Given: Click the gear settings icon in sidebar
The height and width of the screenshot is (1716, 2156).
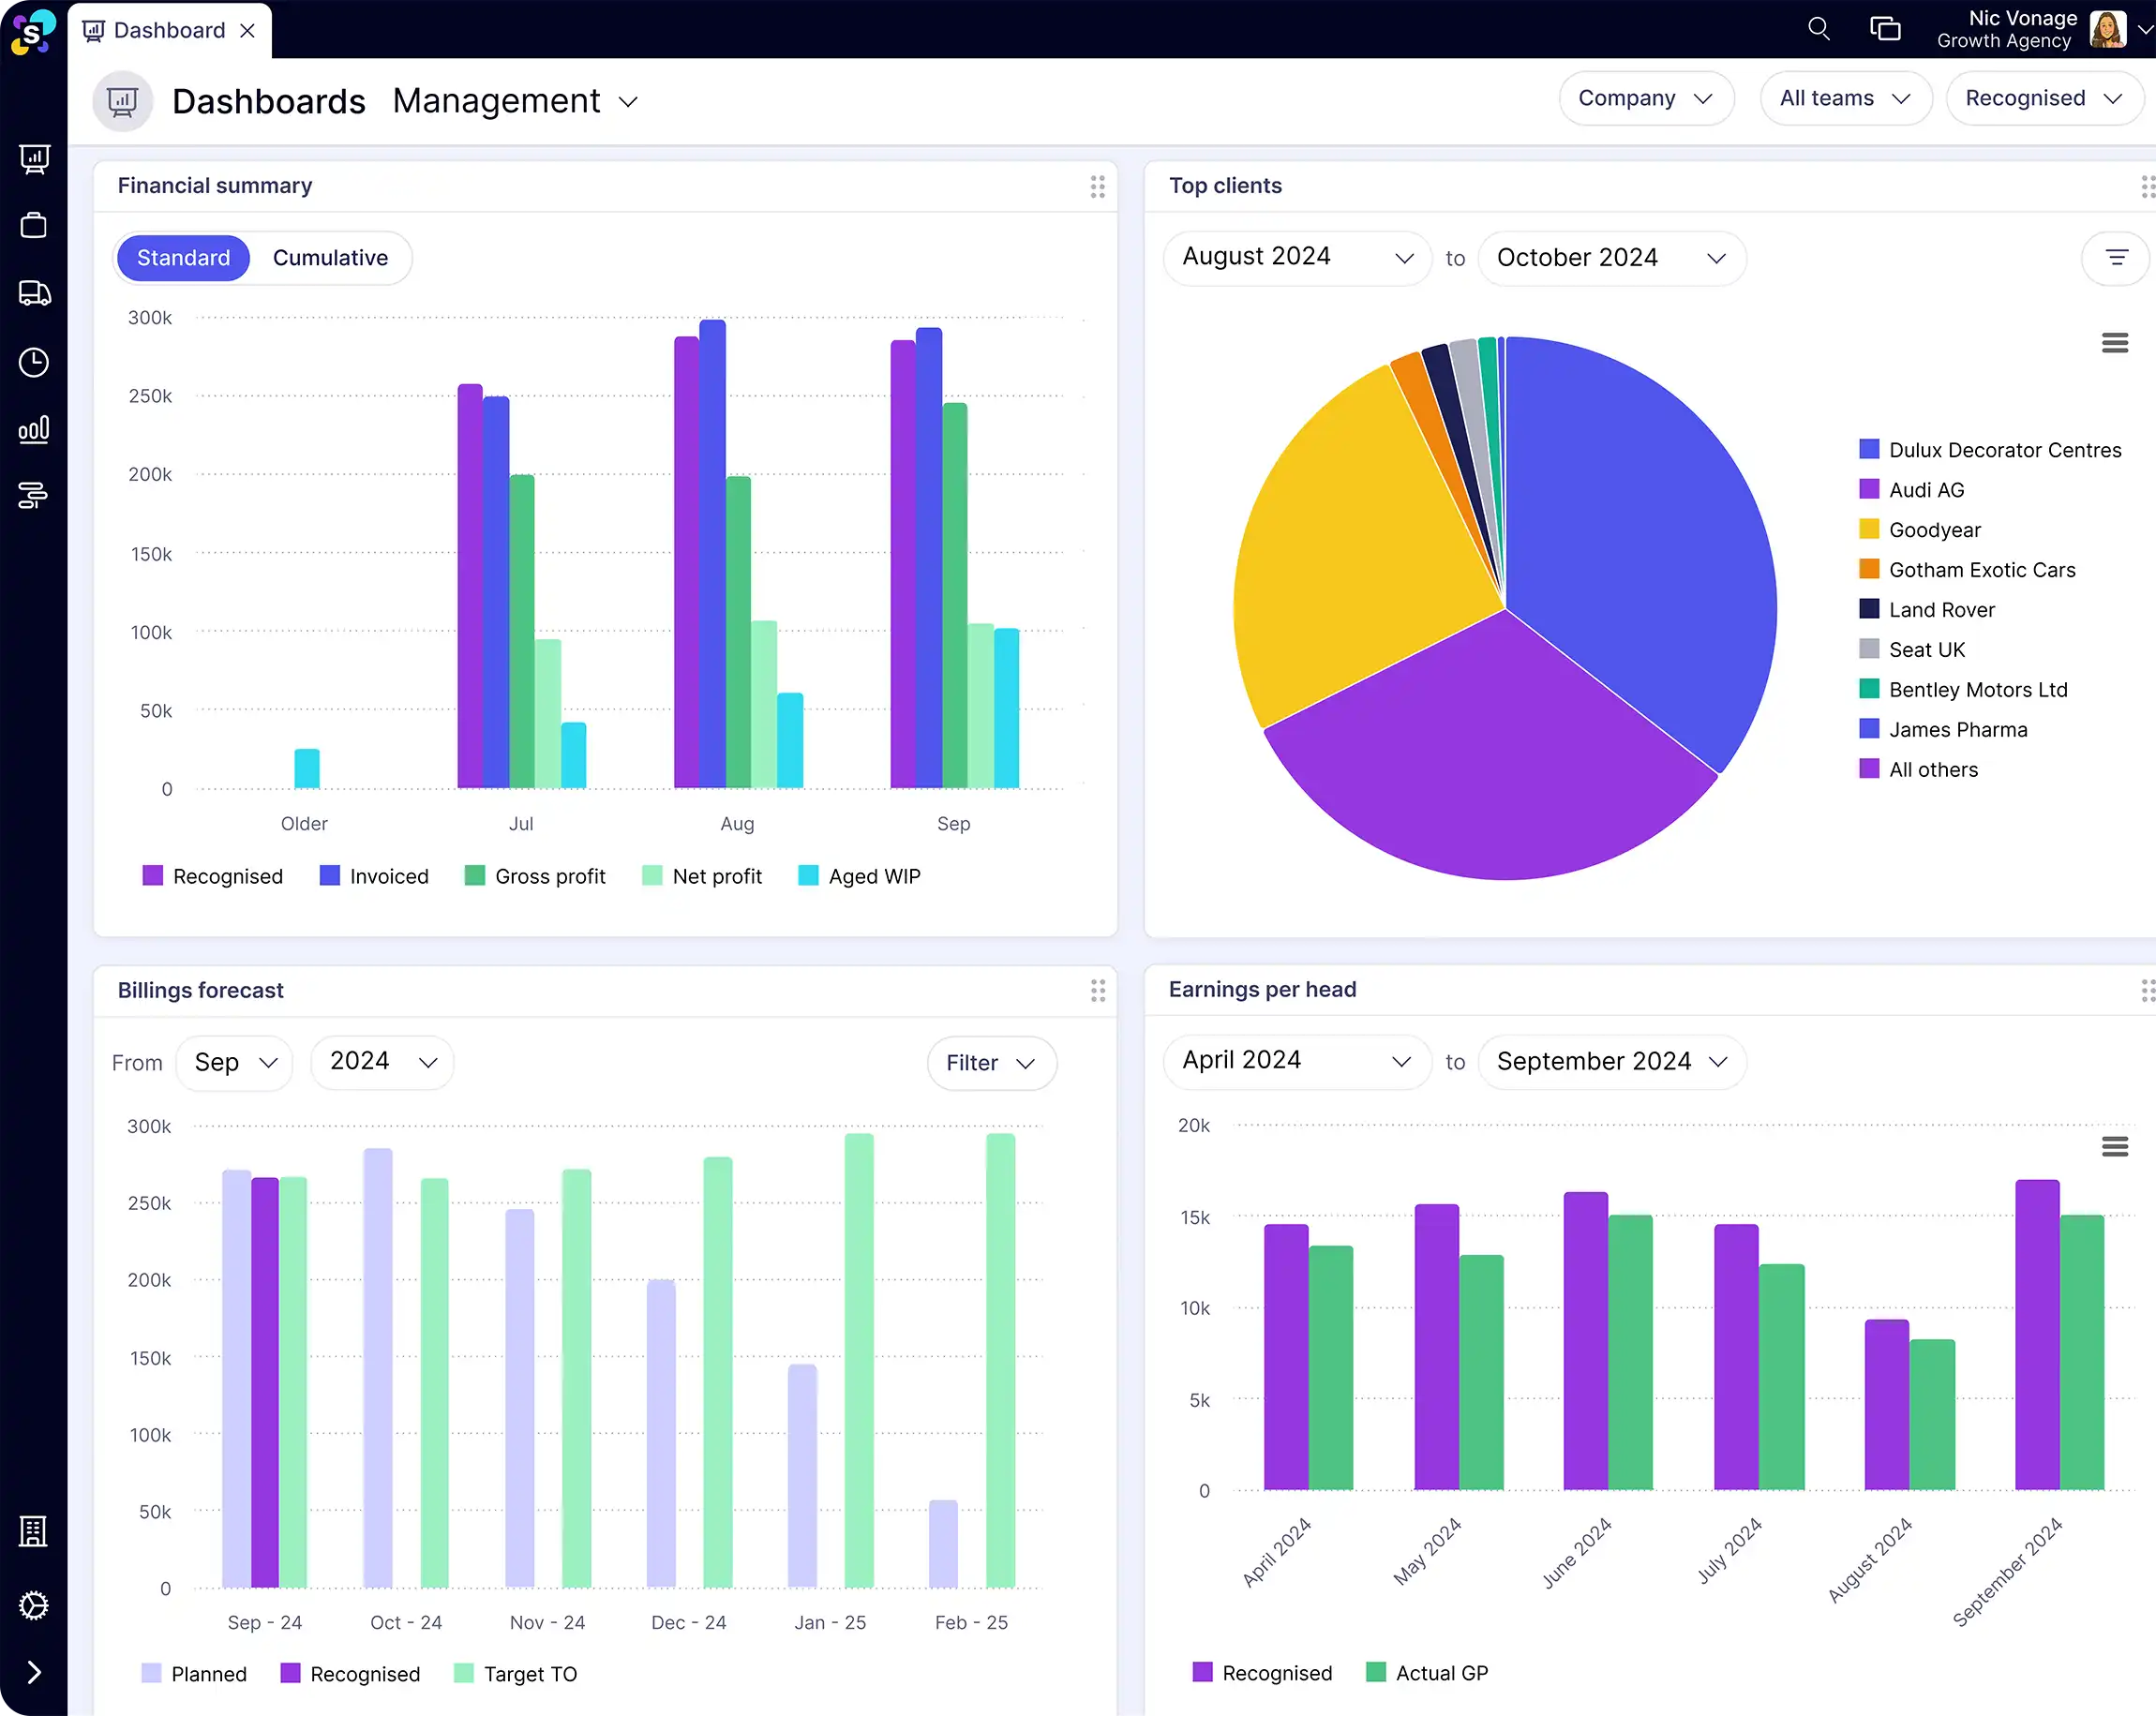Looking at the screenshot, I should [34, 1605].
